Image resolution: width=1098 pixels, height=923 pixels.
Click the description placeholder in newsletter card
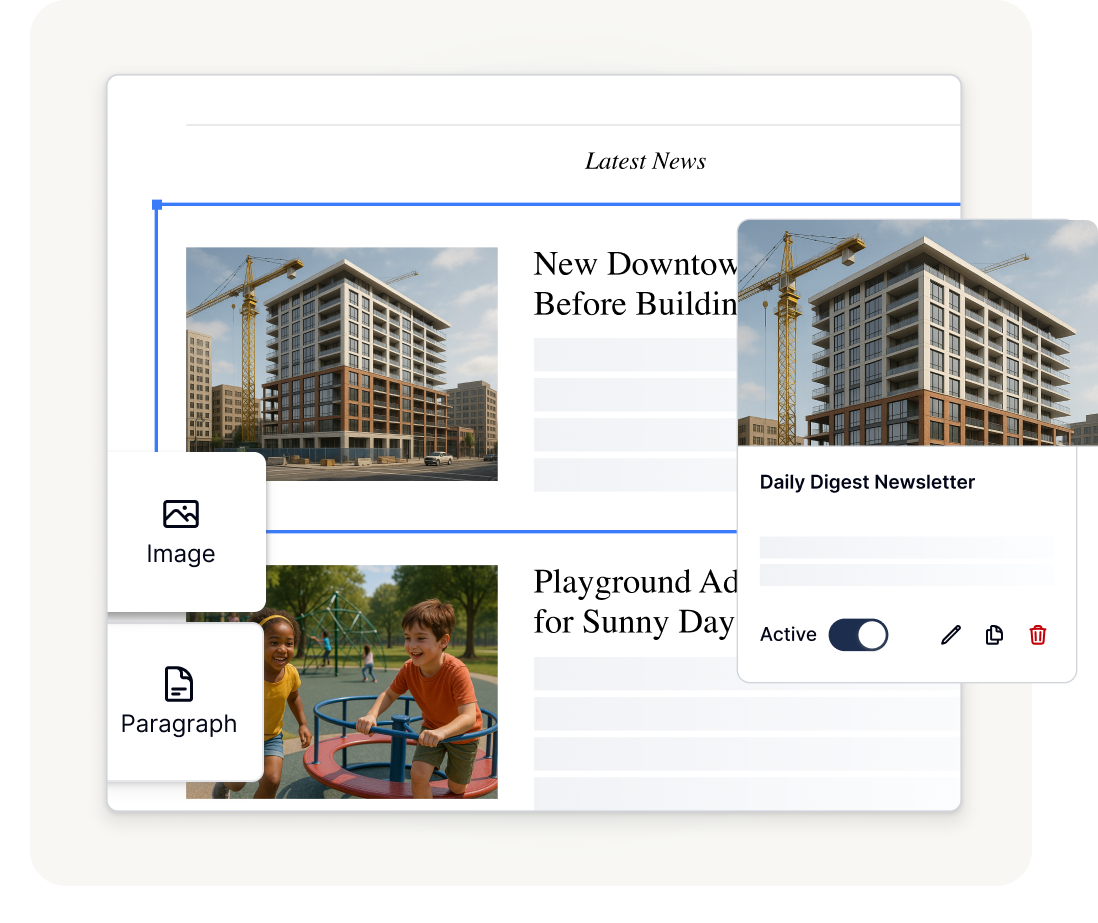[906, 548]
